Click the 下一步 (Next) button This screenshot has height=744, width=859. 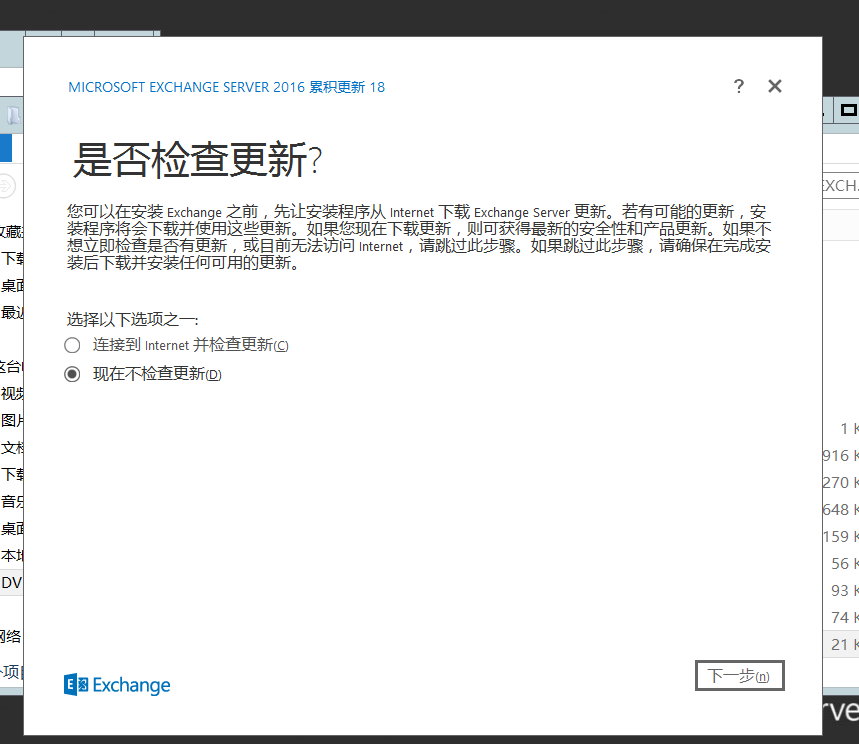tap(739, 675)
